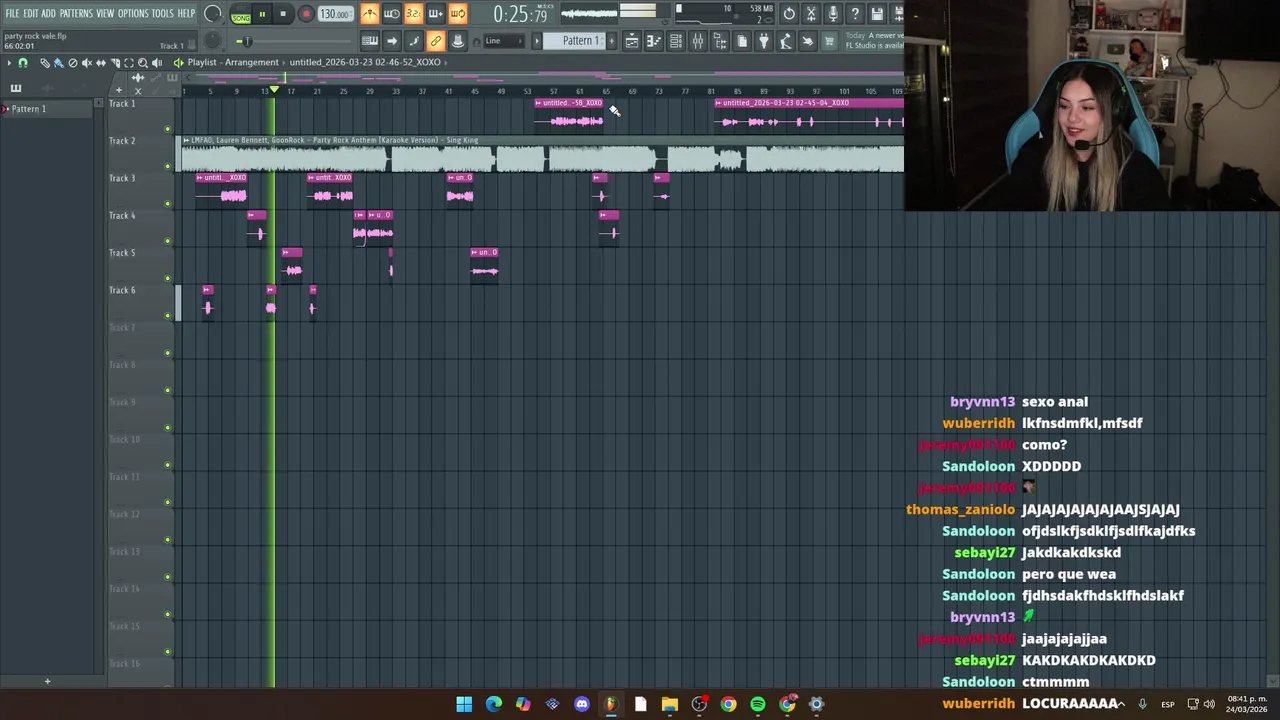1280x720 pixels.
Task: Adjust the main pitch knob
Action: (212, 41)
